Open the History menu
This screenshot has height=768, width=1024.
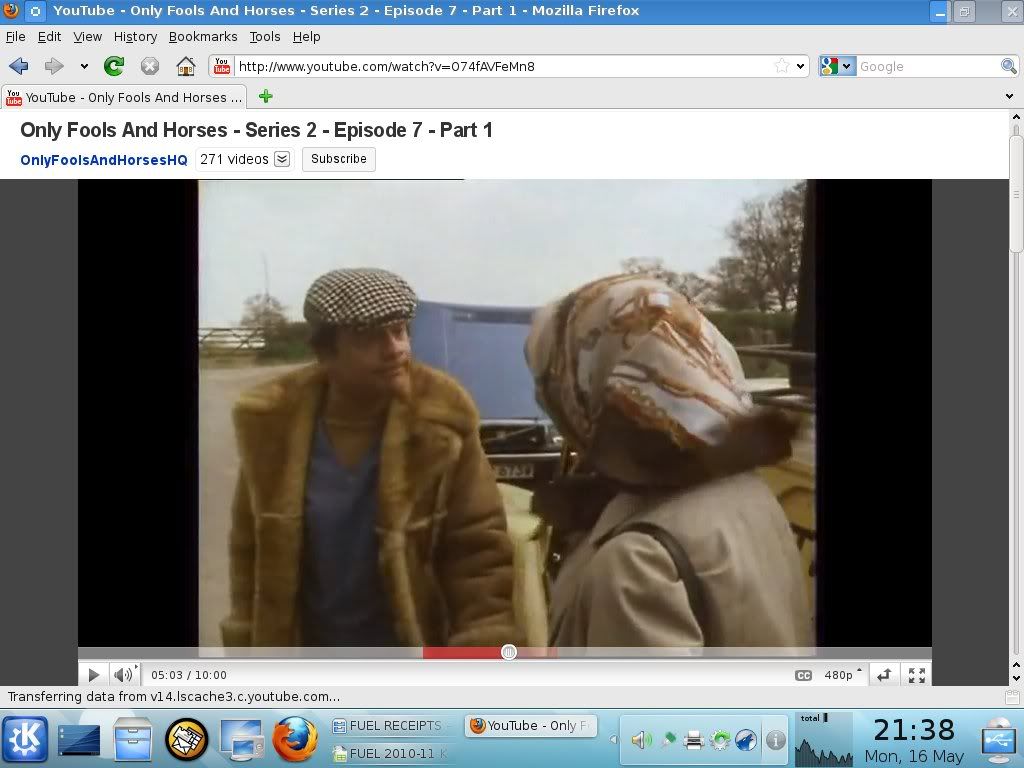coord(135,37)
